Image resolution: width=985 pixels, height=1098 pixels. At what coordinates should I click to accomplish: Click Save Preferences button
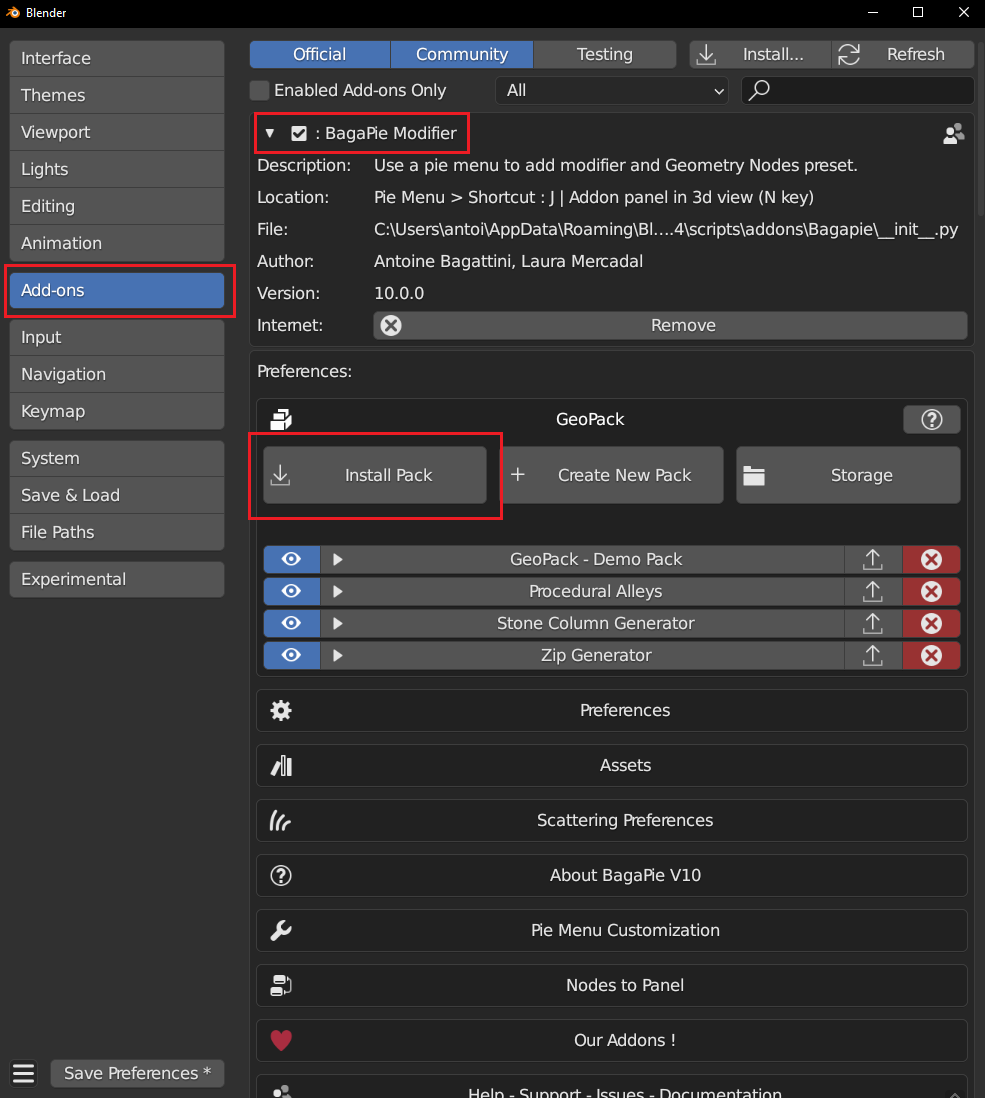(137, 1073)
